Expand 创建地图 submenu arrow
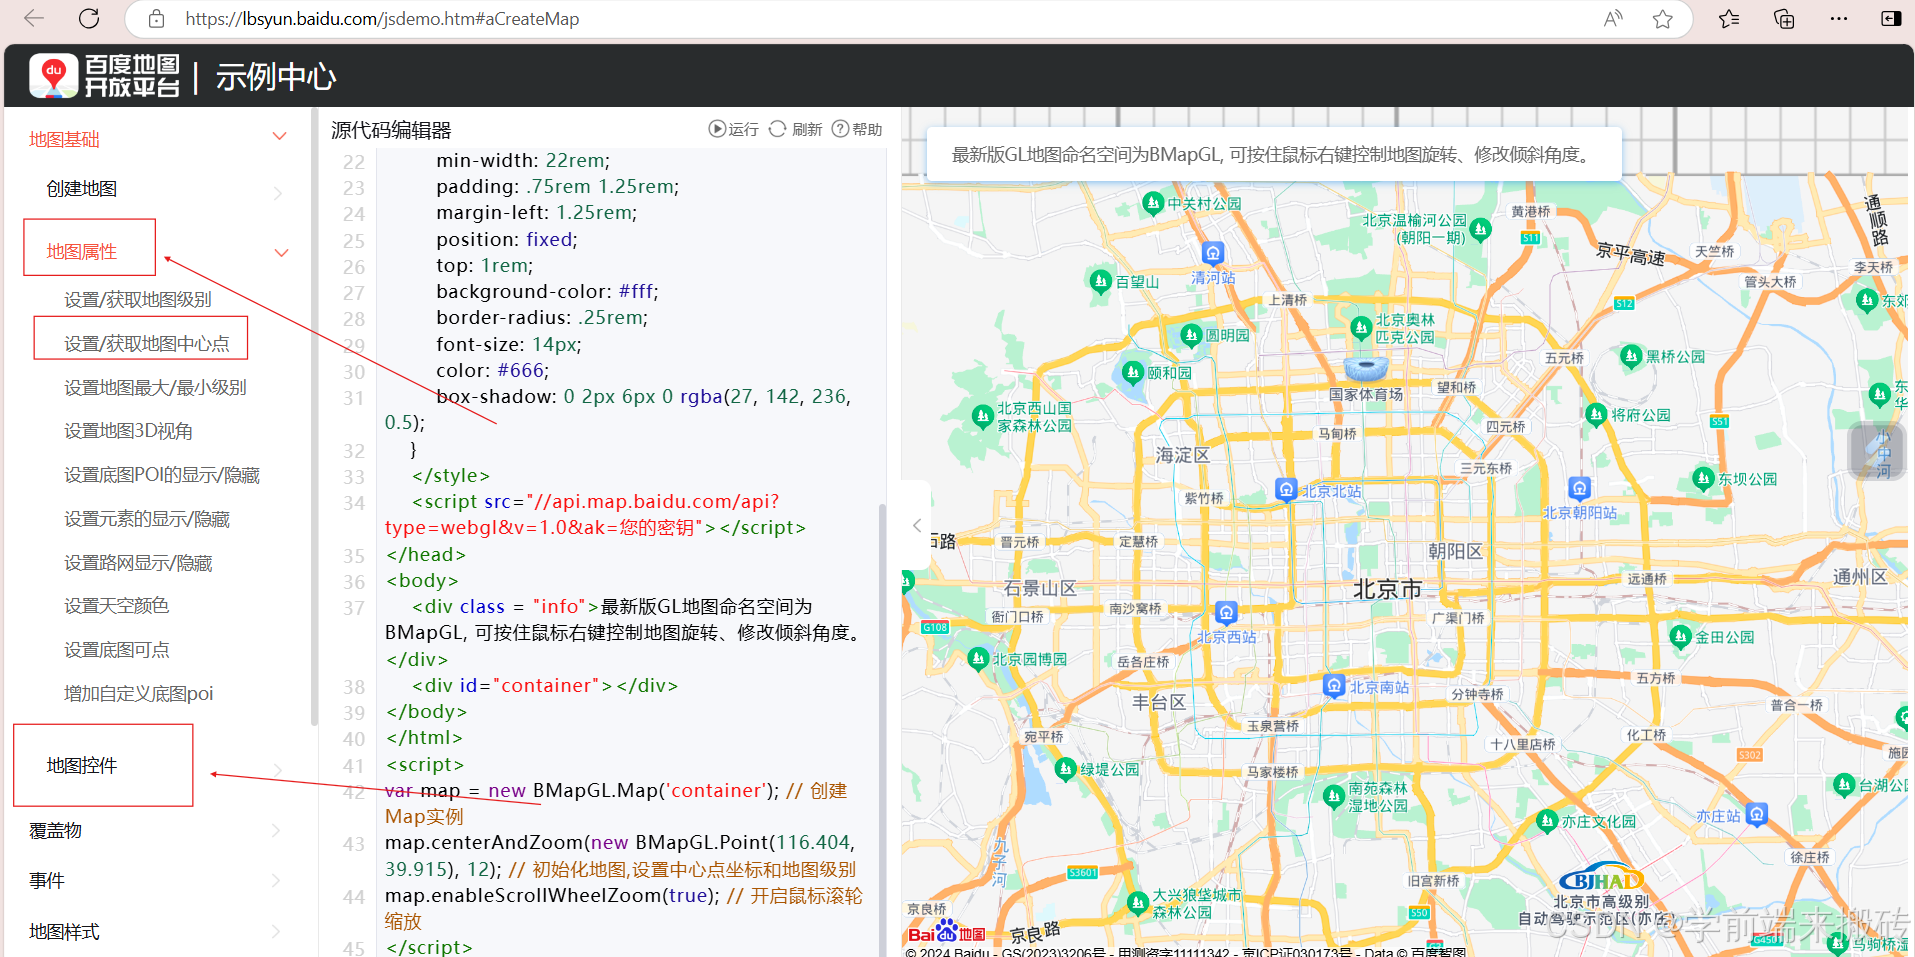The width and height of the screenshot is (1915, 957). [x=278, y=193]
